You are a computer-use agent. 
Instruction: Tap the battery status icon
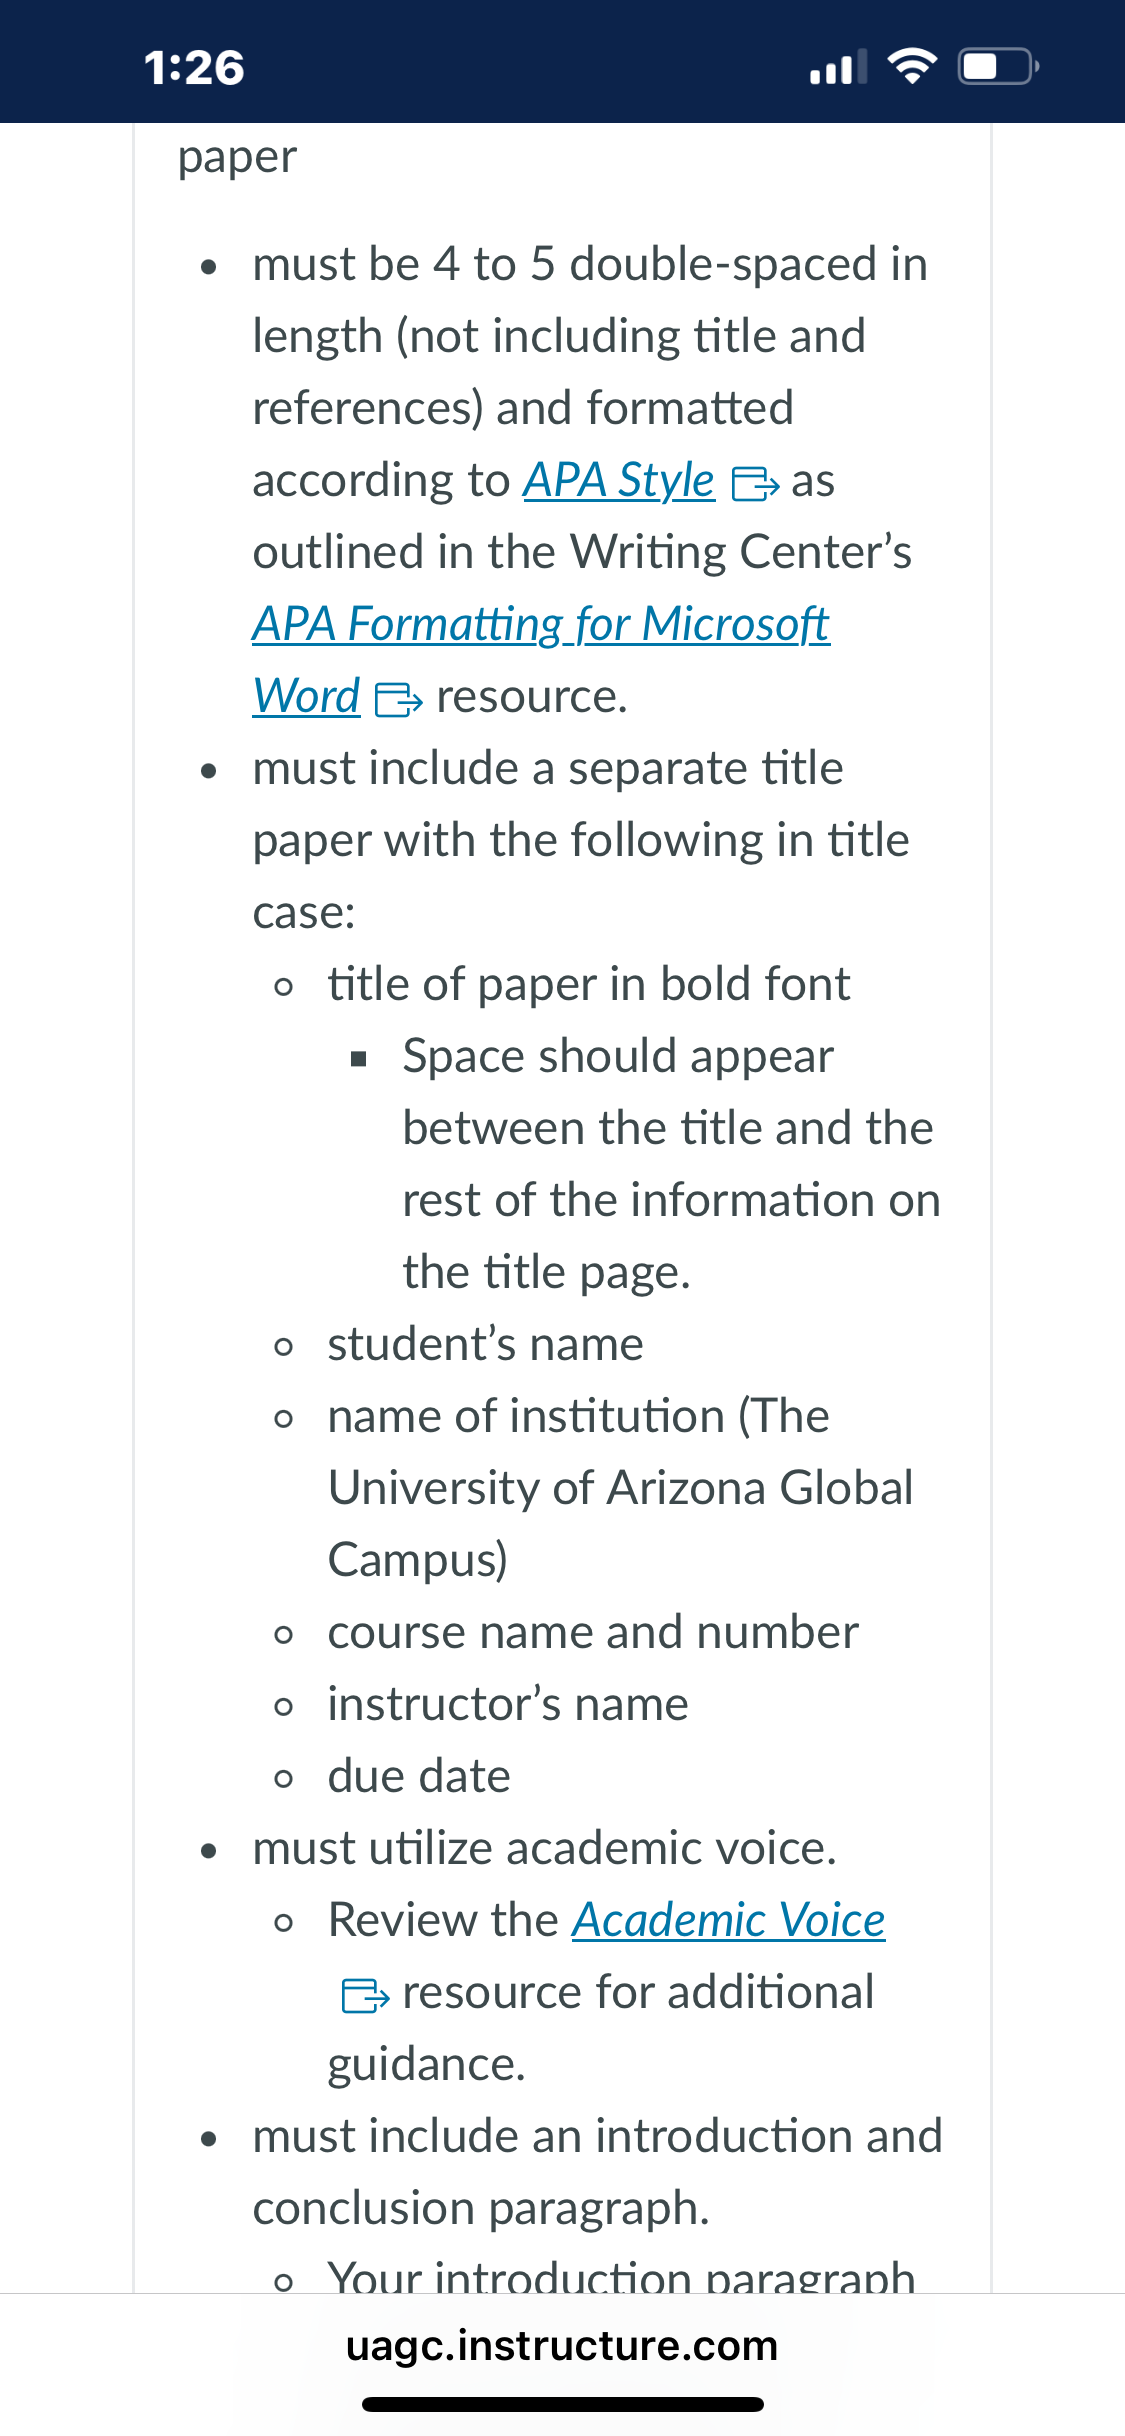coord(999,67)
